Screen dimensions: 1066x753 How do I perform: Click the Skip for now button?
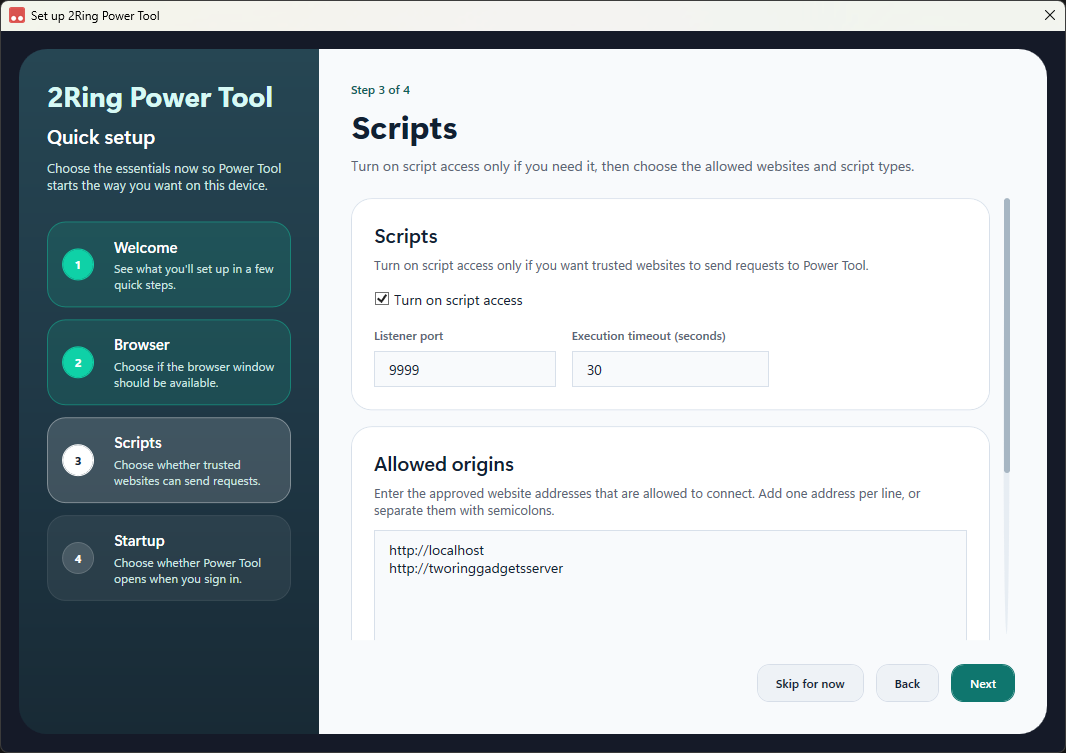tap(810, 683)
